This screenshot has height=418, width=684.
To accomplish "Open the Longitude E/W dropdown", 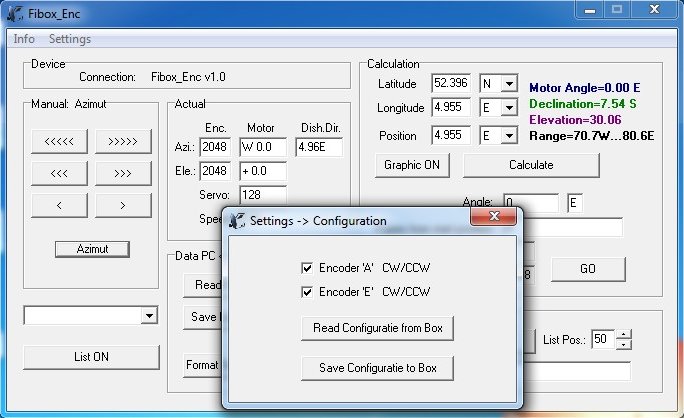I will pos(509,109).
